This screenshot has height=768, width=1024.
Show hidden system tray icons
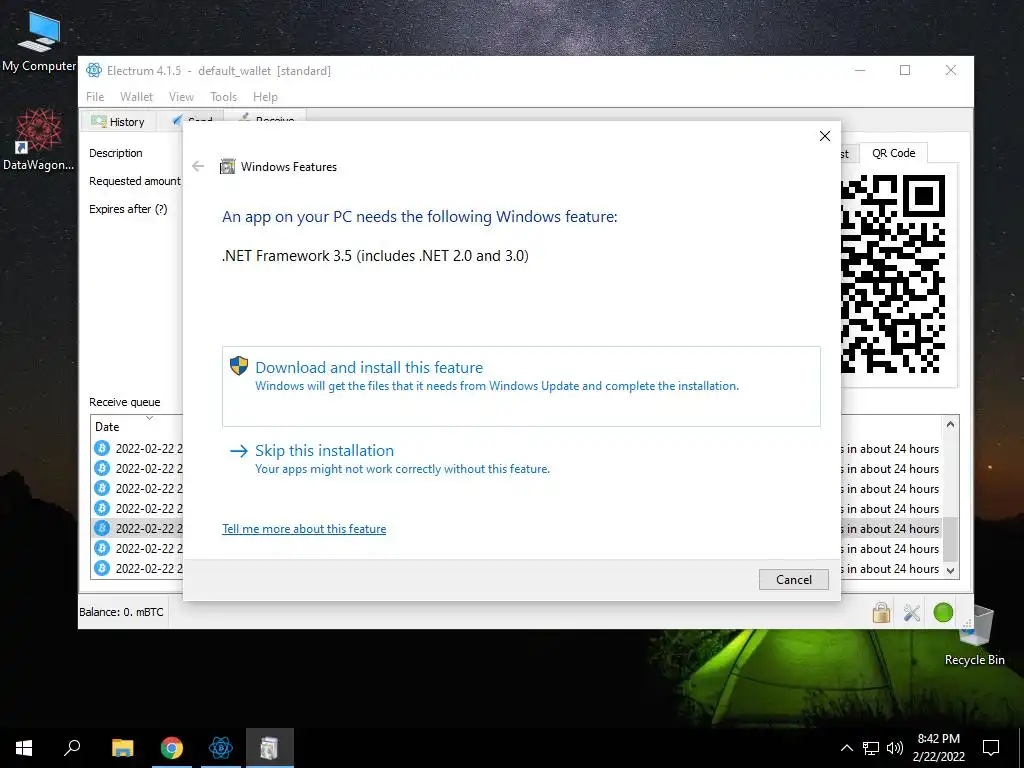(x=846, y=748)
